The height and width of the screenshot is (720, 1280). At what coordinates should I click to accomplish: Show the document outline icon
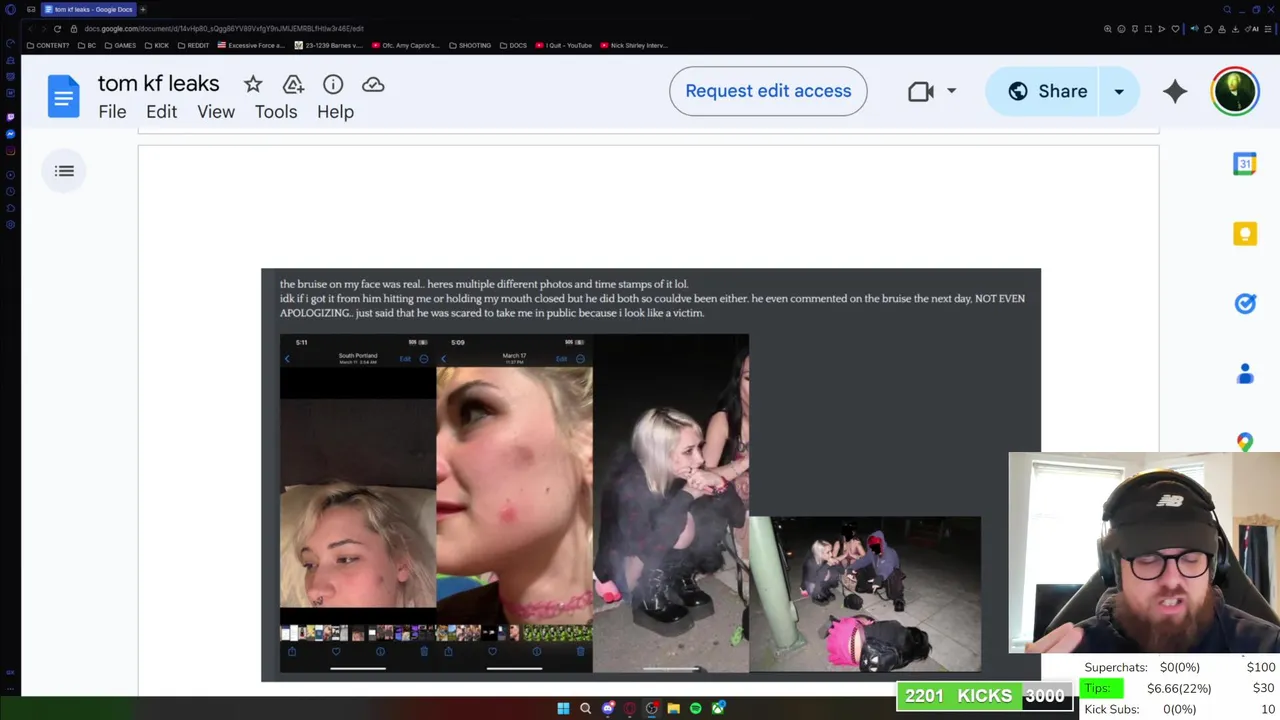(64, 171)
